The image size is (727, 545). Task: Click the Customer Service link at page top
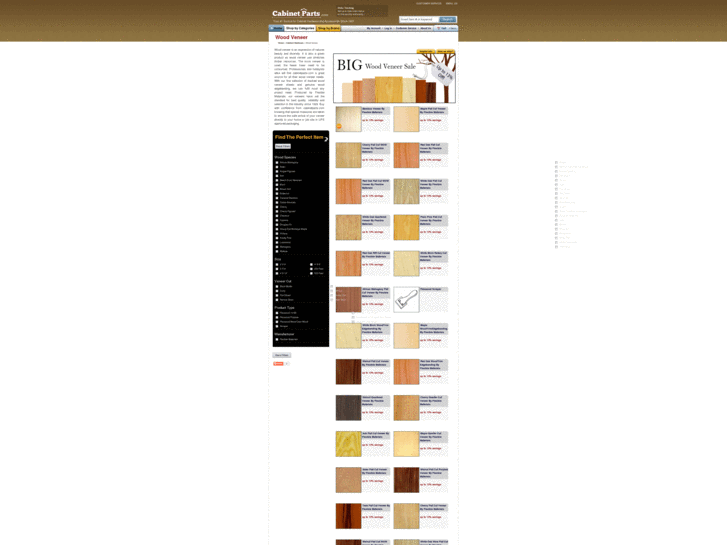pos(429,3)
